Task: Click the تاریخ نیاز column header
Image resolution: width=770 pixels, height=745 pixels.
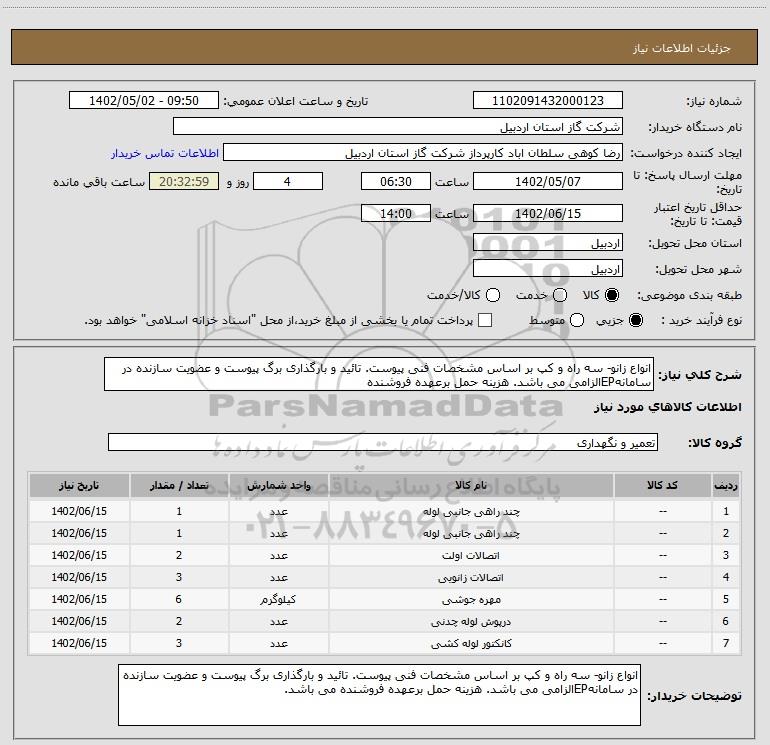Action: [79, 485]
